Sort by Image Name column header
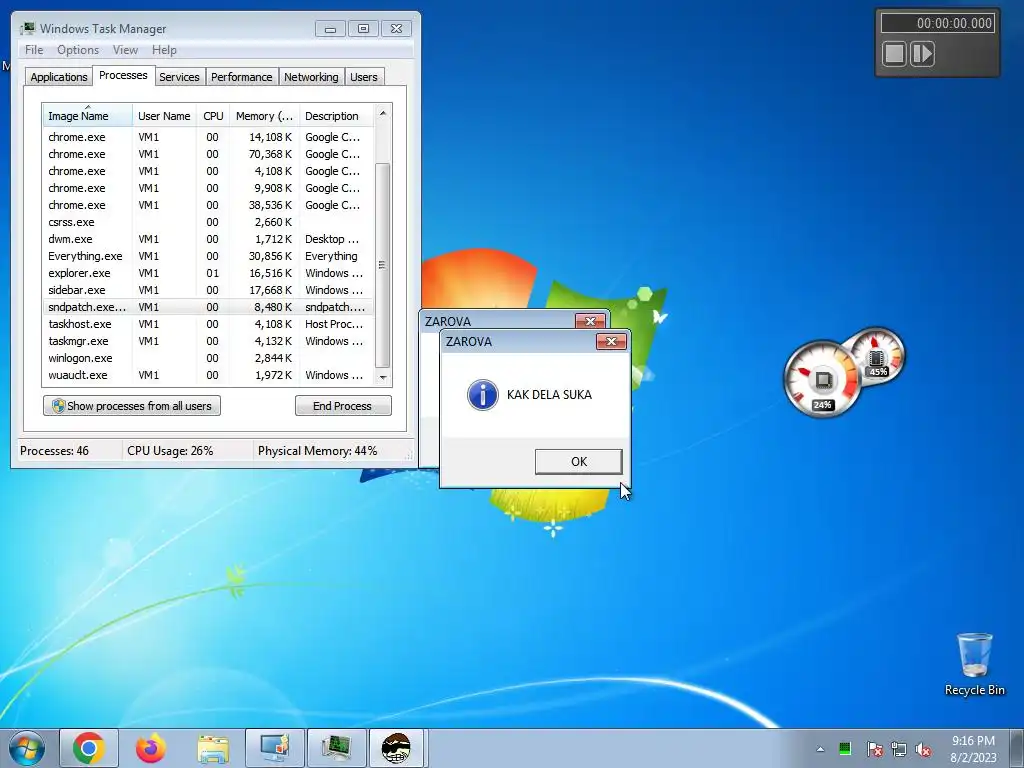This screenshot has width=1024, height=768. click(x=88, y=116)
